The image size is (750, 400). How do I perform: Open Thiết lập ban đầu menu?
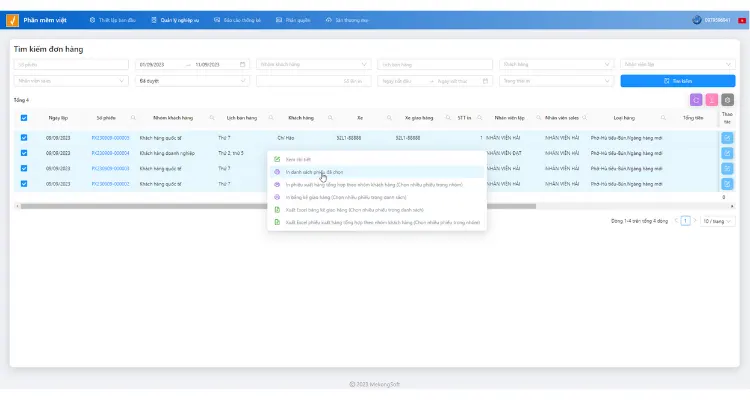click(x=113, y=20)
